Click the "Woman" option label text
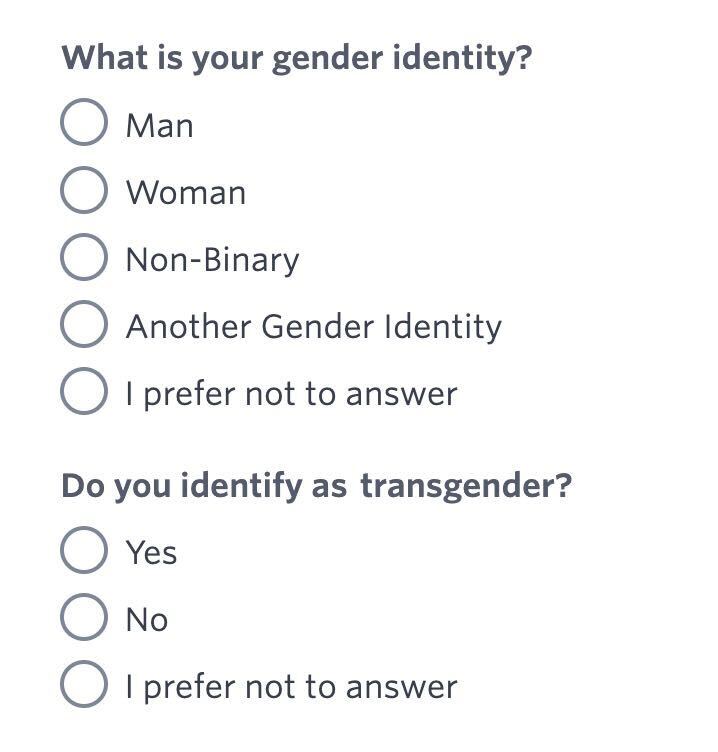 tap(185, 193)
